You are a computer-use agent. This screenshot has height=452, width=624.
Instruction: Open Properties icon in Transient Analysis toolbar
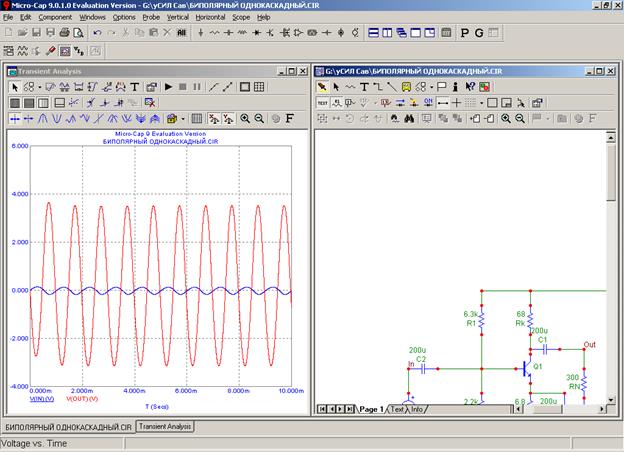tap(152, 87)
